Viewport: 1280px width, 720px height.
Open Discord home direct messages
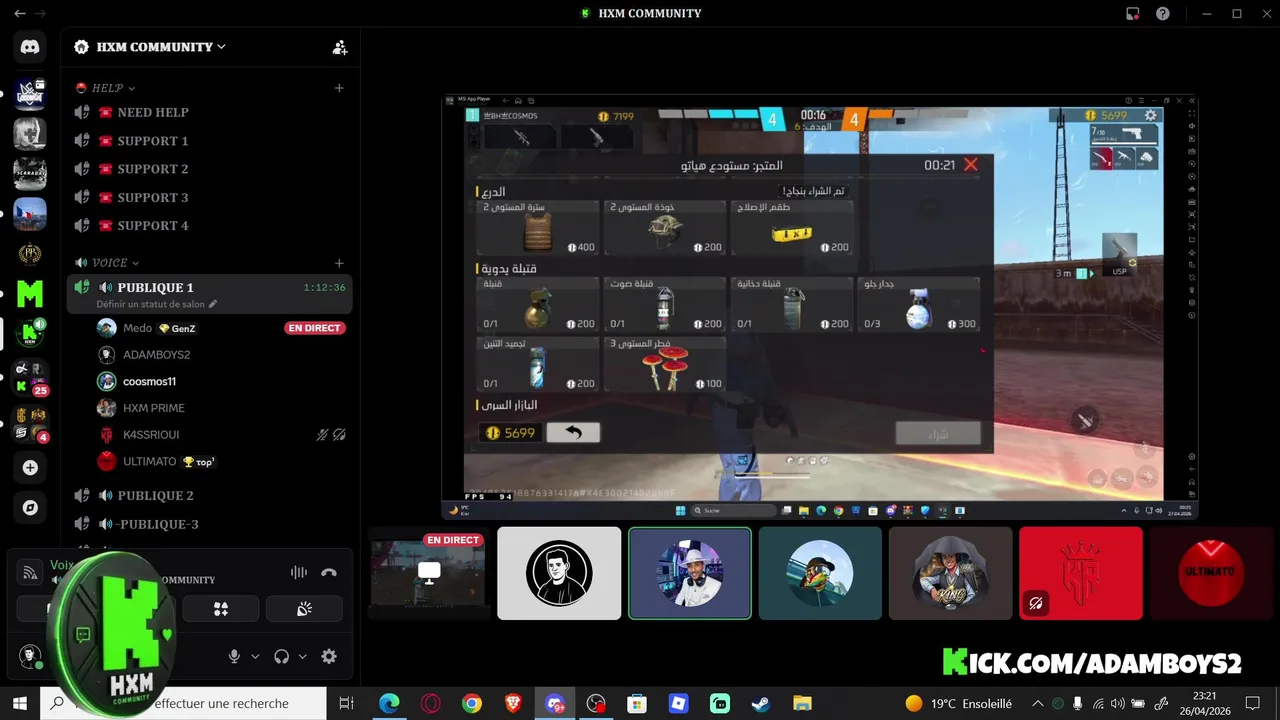pos(30,46)
